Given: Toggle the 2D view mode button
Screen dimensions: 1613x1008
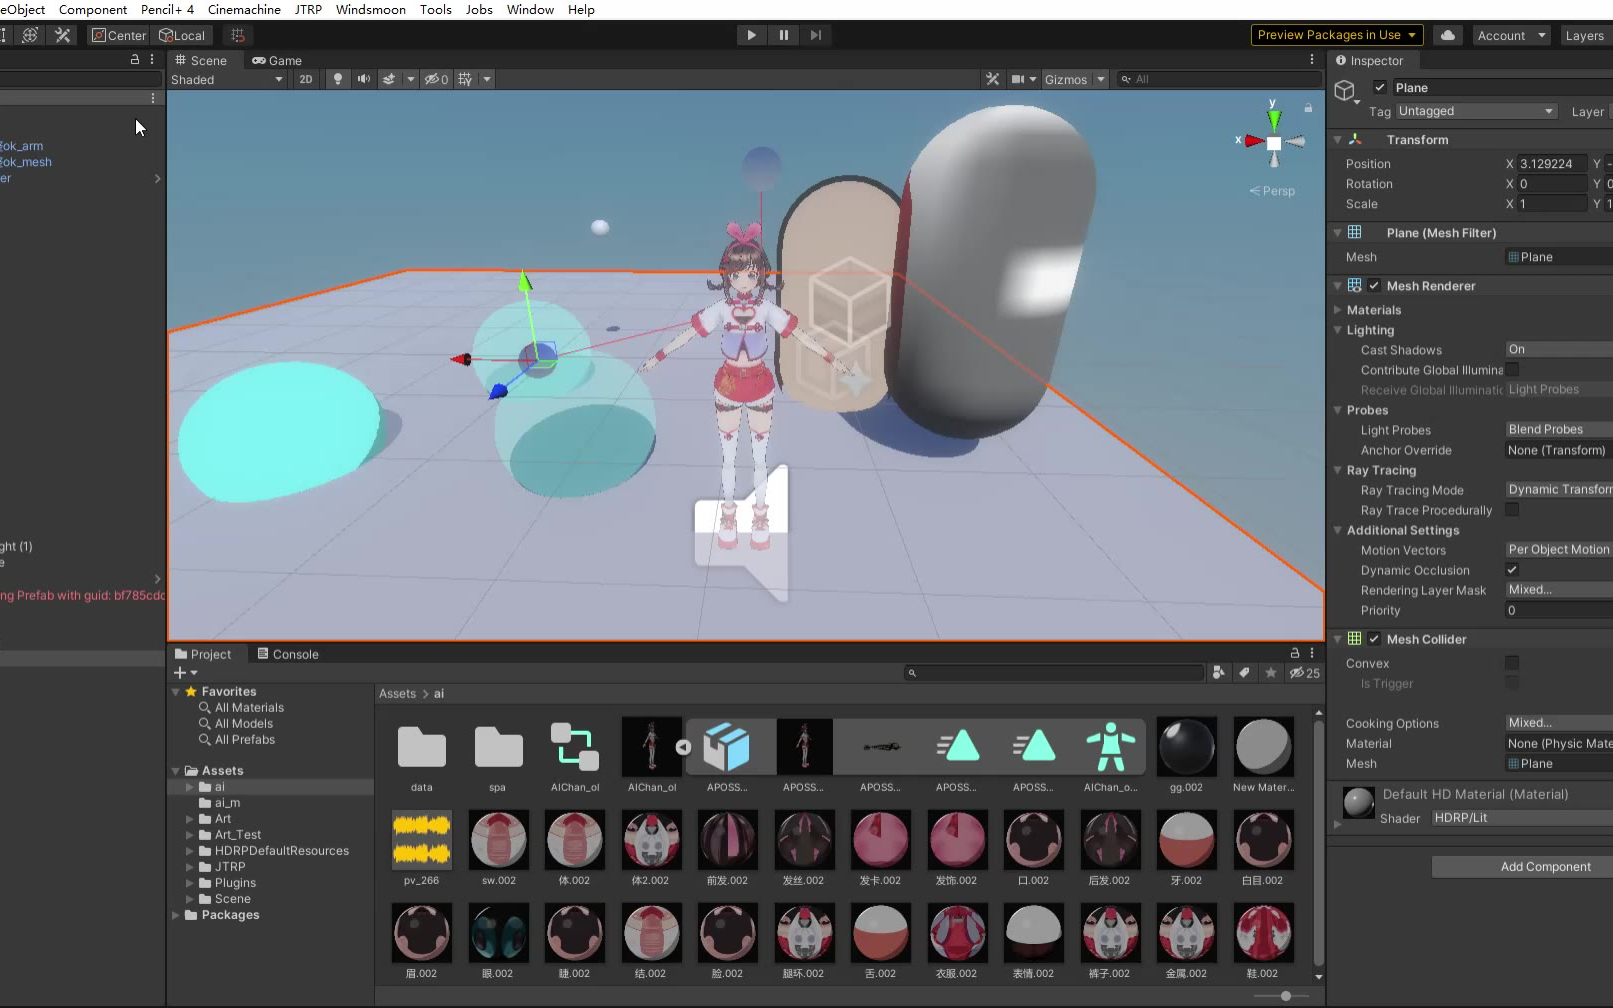Looking at the screenshot, I should pos(306,79).
